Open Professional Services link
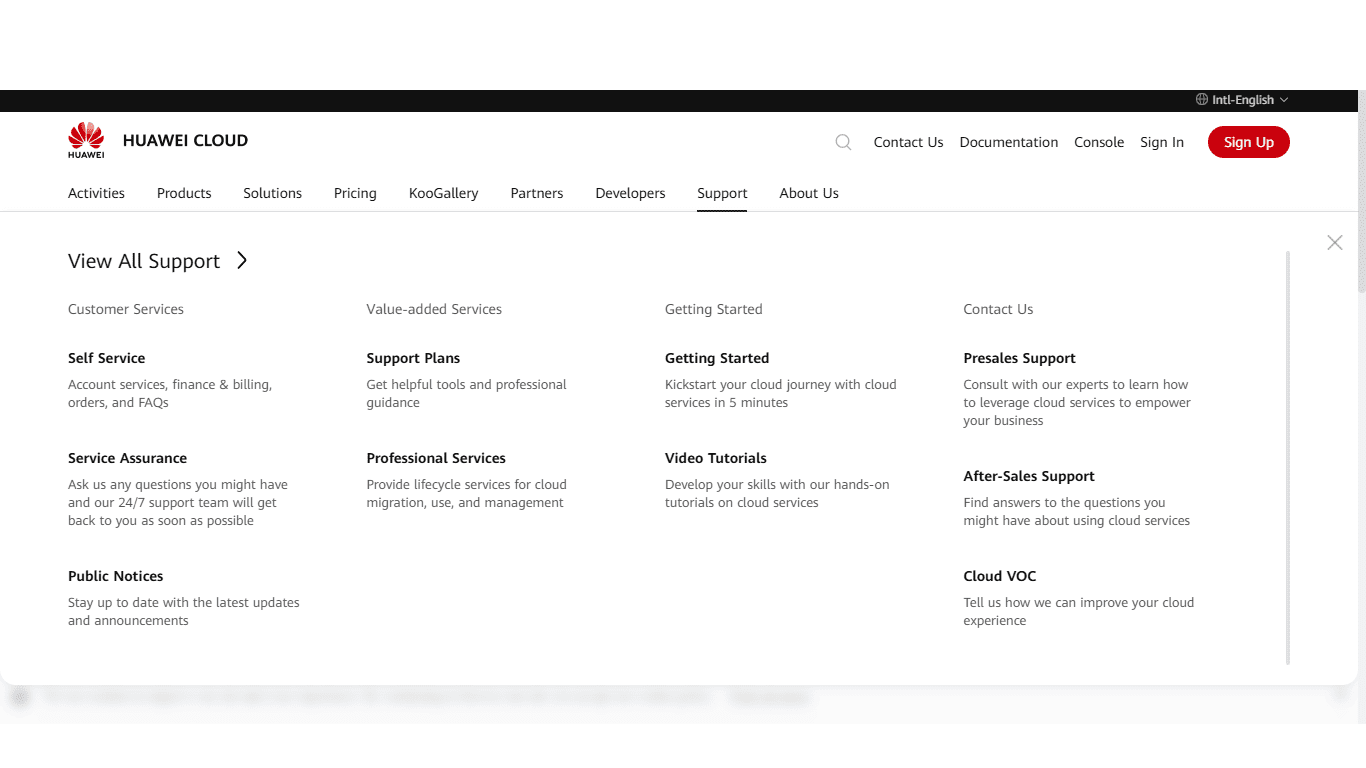1366x768 pixels. click(x=436, y=458)
